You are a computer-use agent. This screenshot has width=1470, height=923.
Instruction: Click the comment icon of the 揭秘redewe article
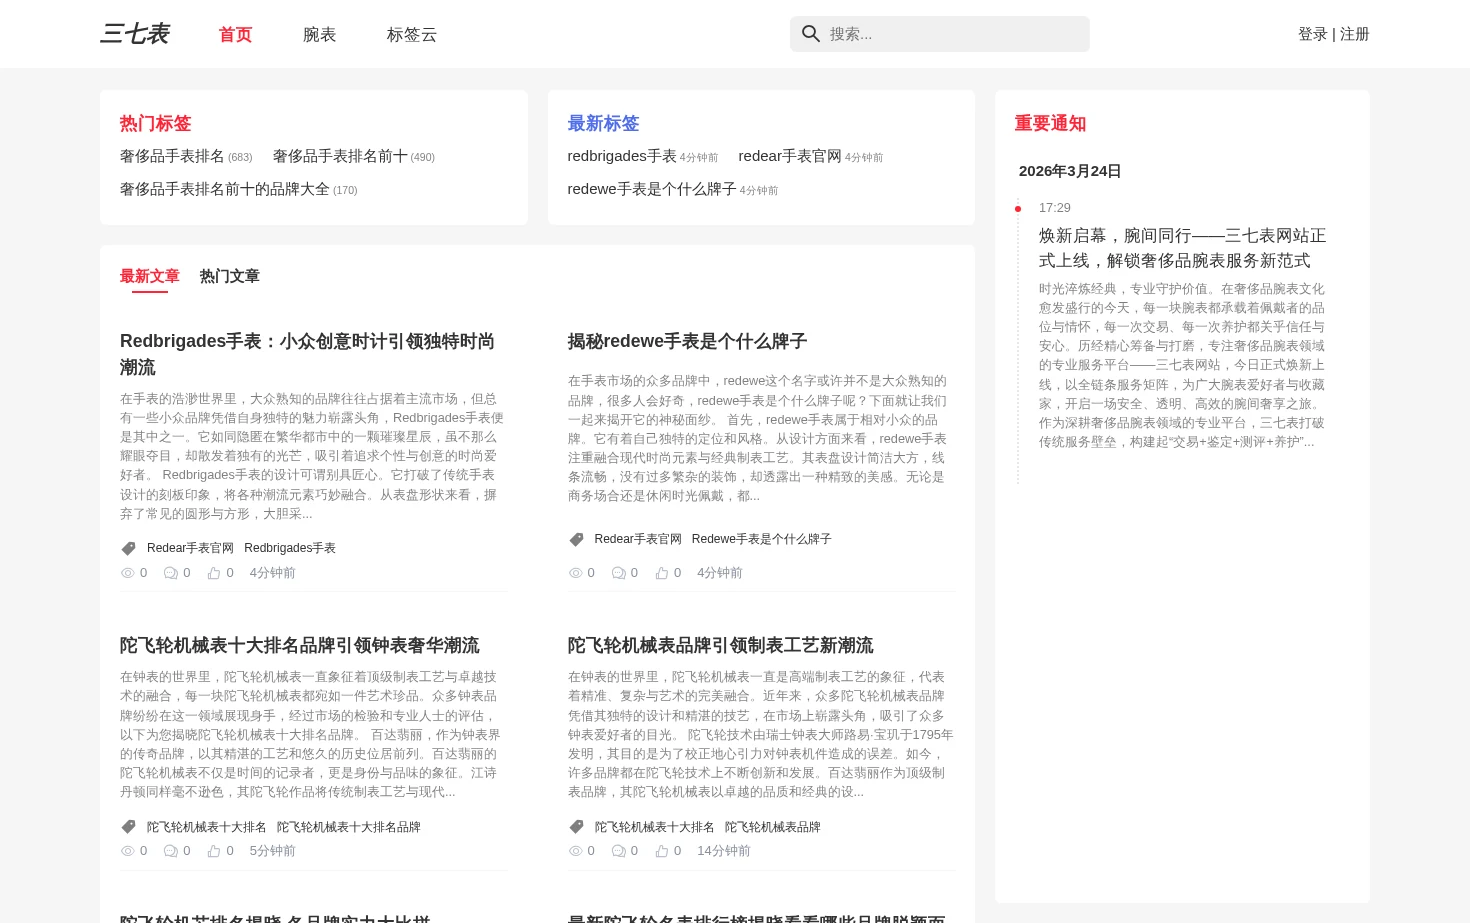pyautogui.click(x=618, y=573)
